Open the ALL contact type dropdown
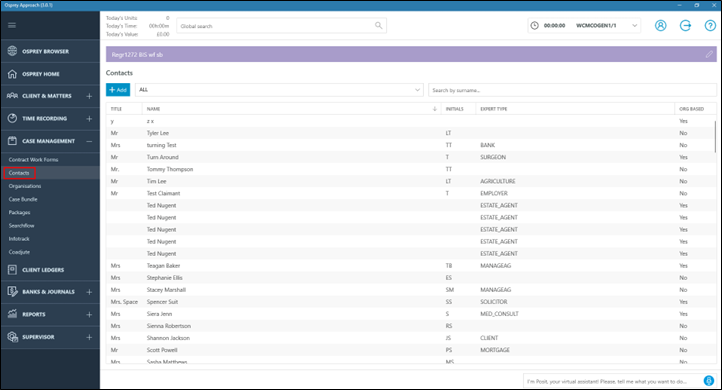This screenshot has height=390, width=722. tap(279, 90)
